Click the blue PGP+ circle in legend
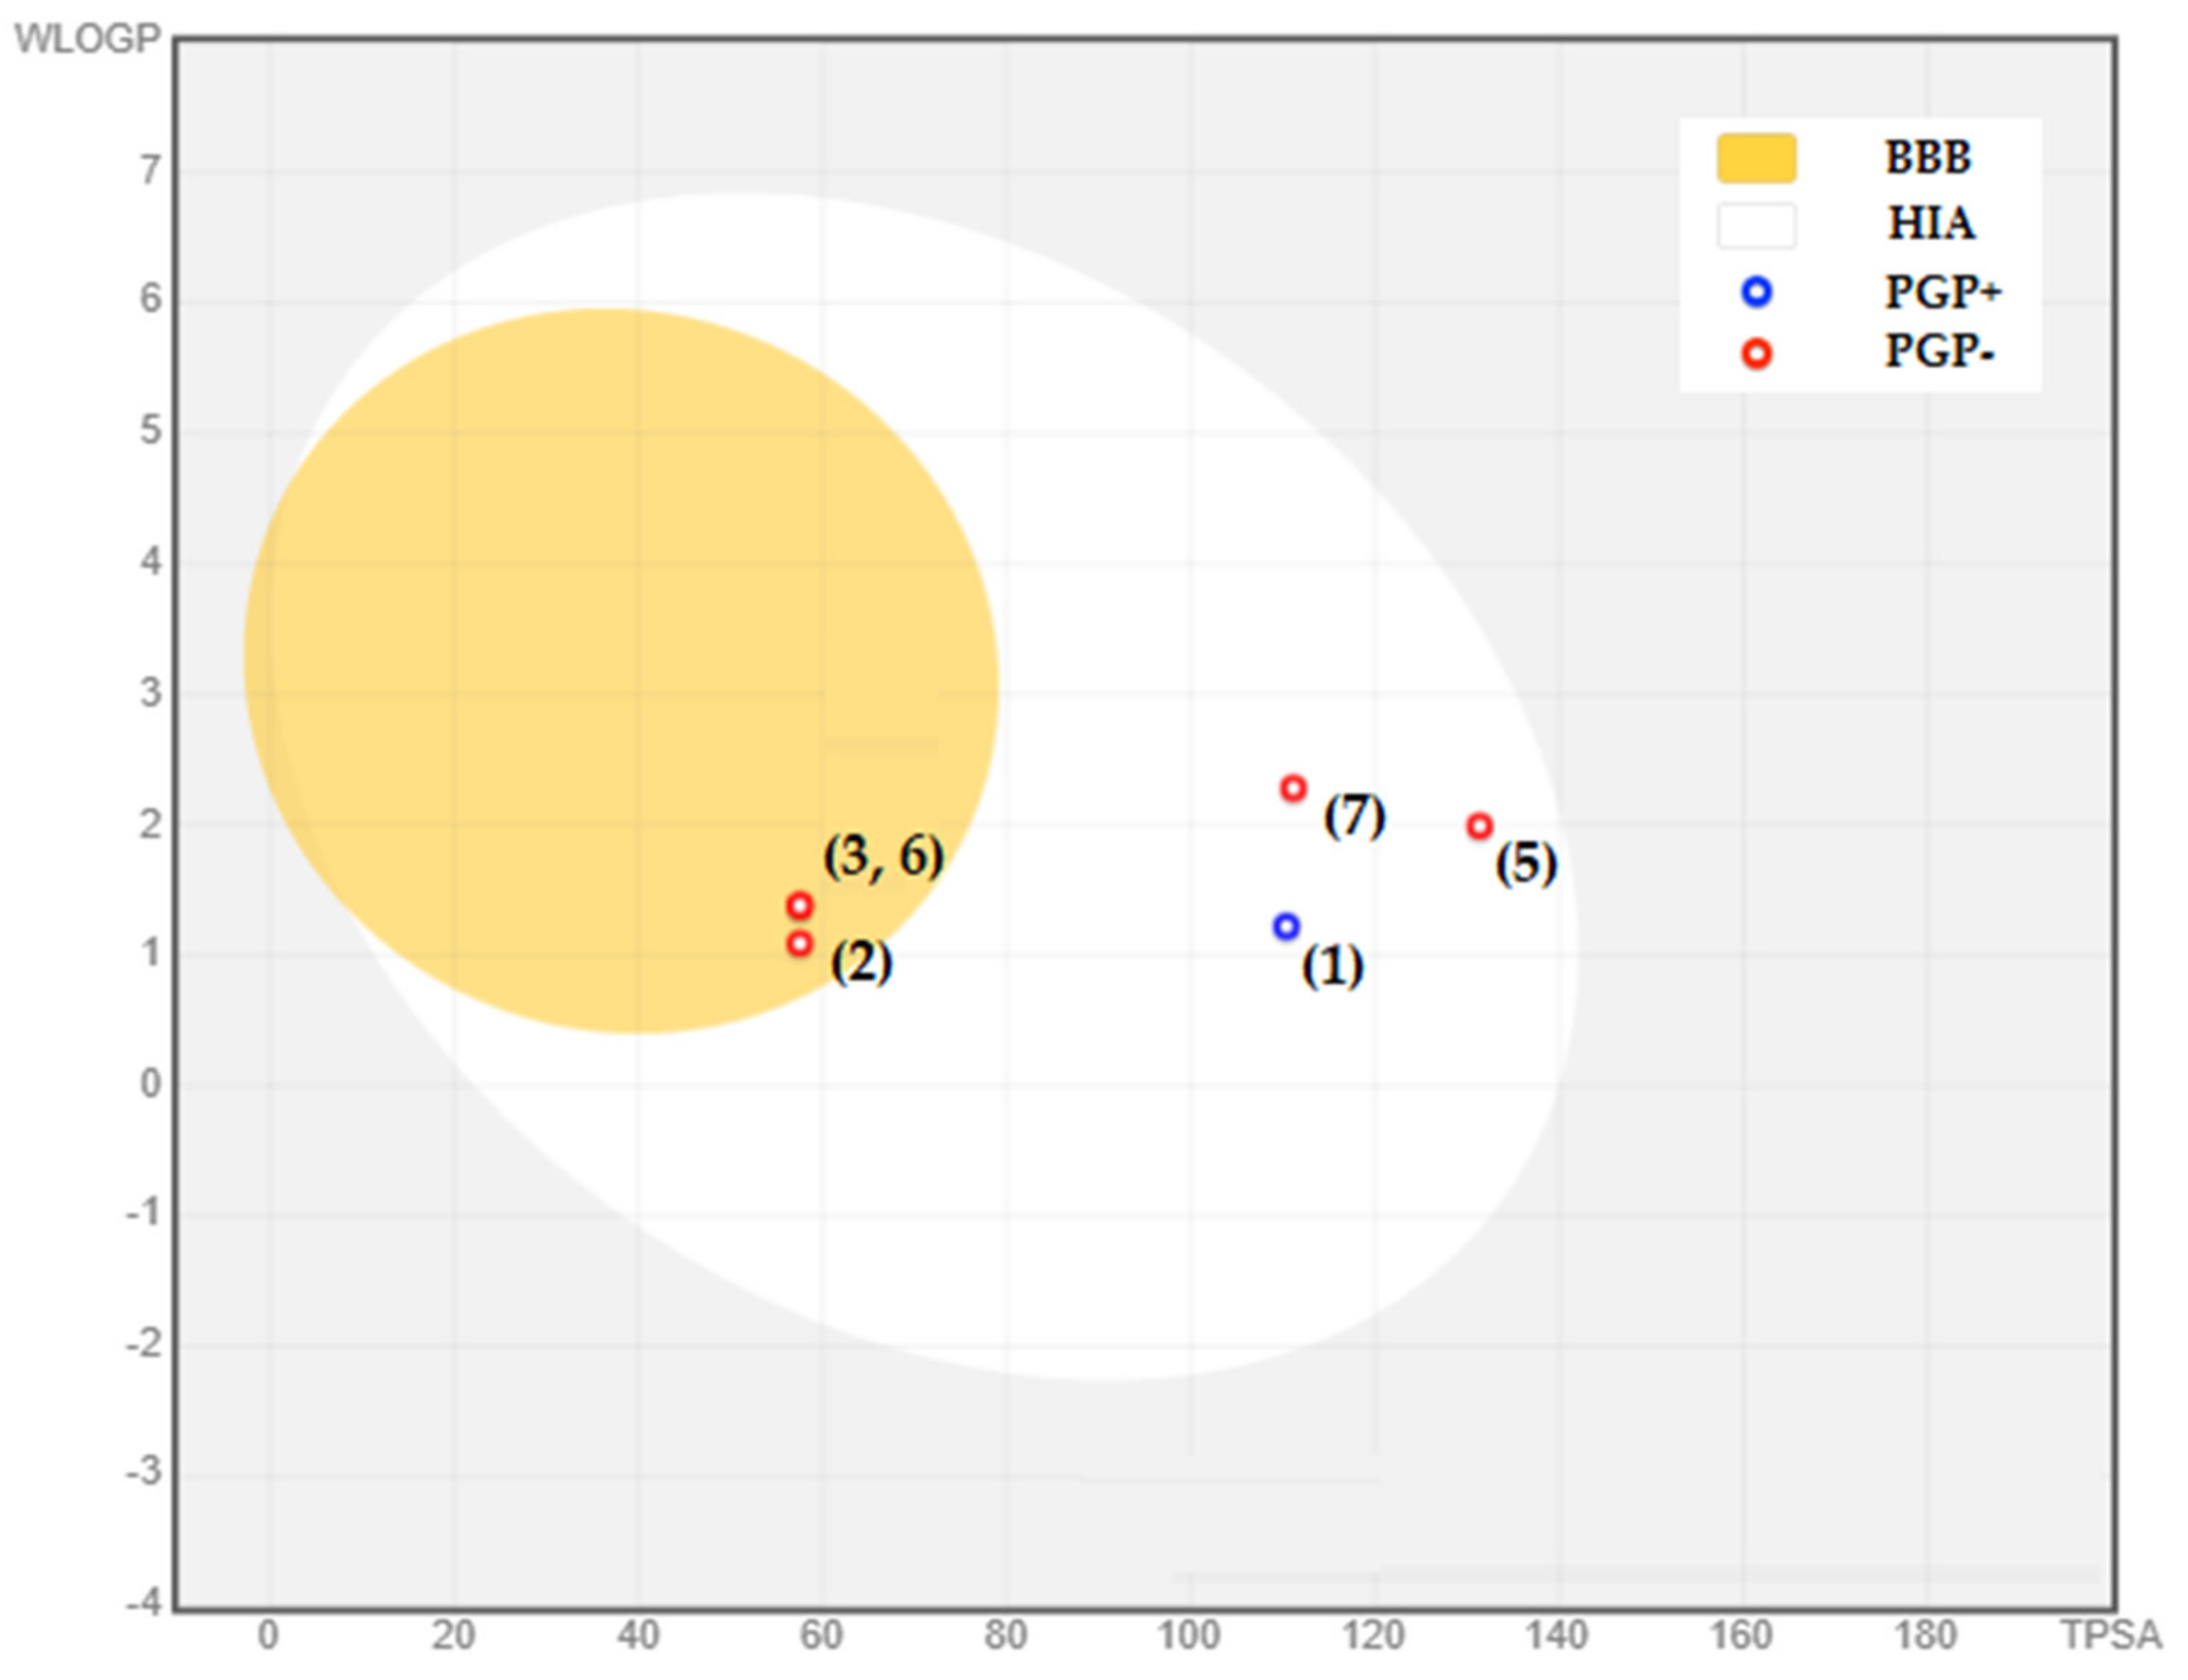 point(1756,292)
